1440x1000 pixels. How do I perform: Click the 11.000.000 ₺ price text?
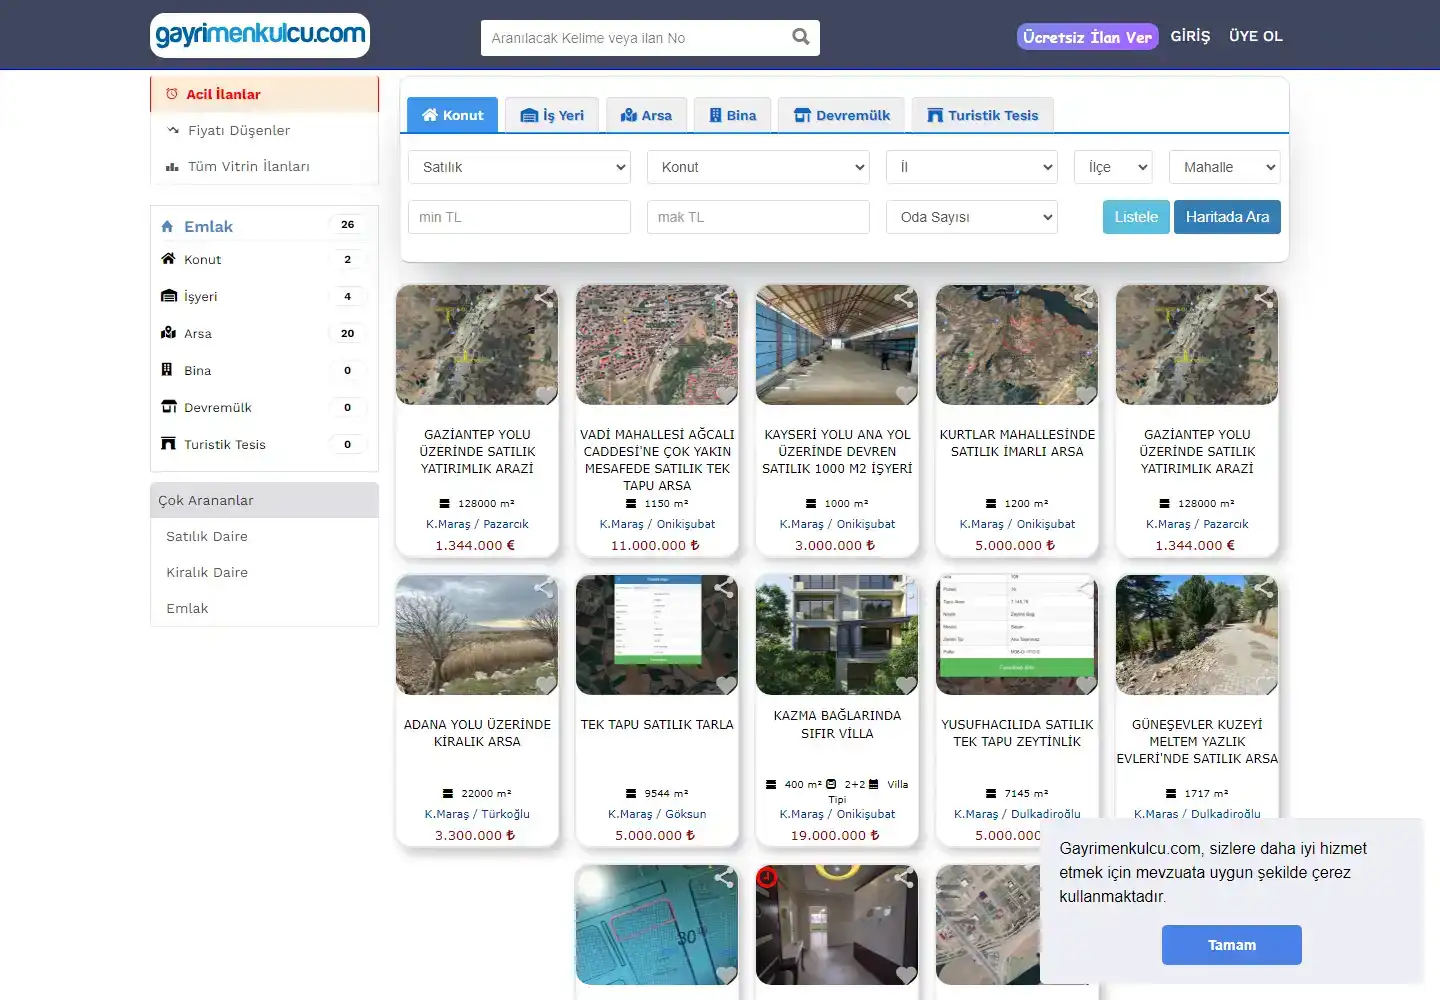(656, 545)
